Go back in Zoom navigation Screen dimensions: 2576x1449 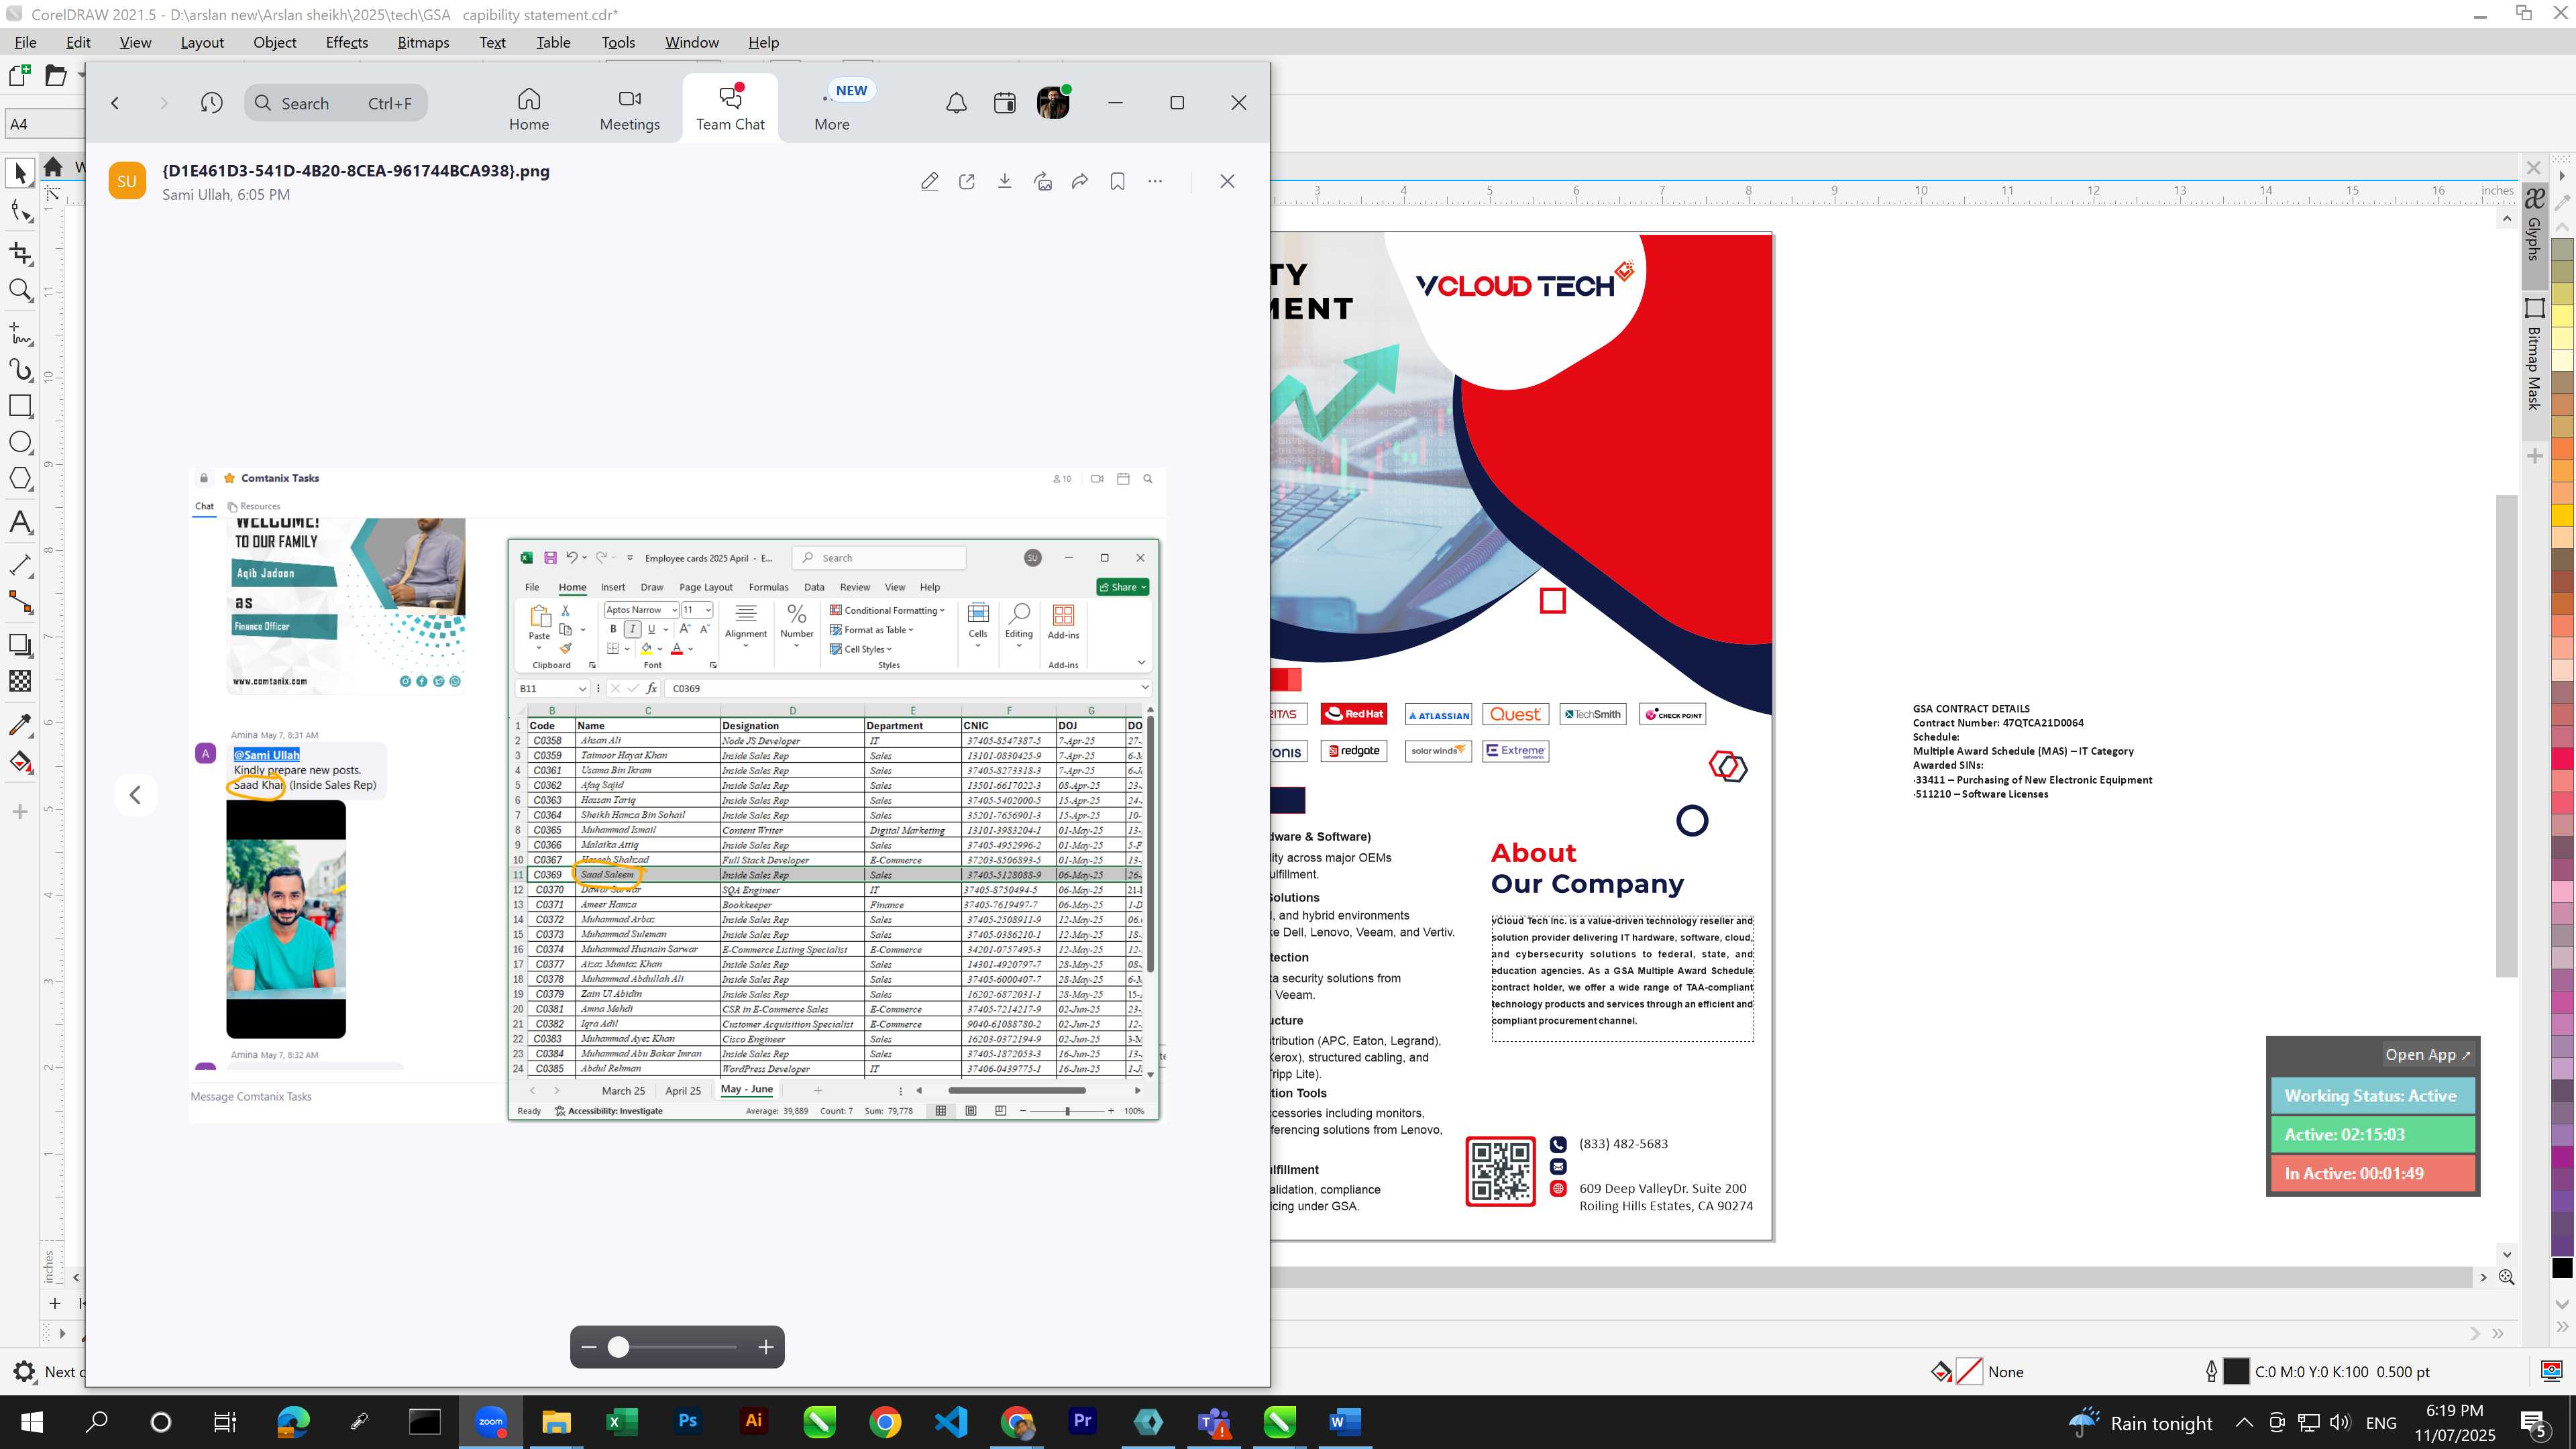click(x=115, y=103)
